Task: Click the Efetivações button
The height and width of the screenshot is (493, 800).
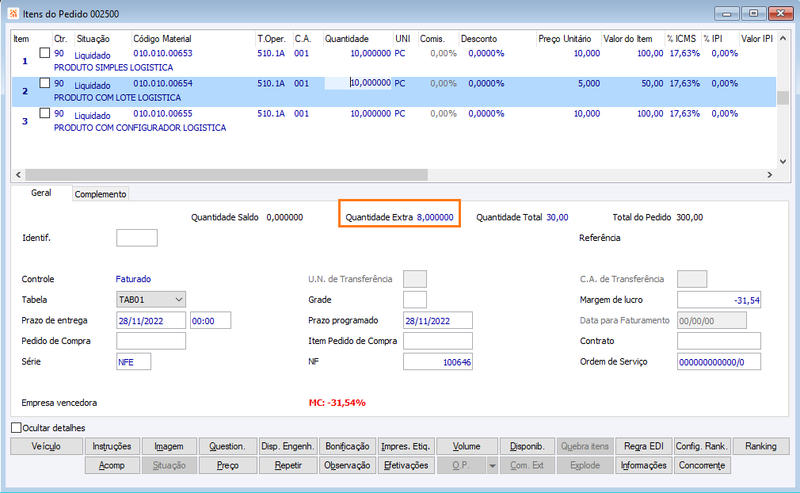Action: tap(406, 465)
